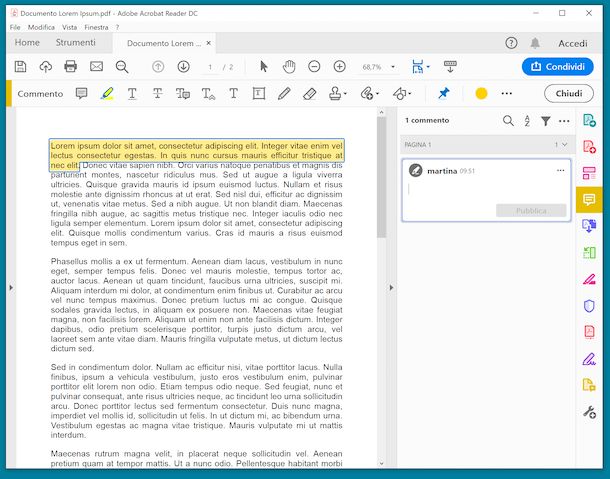
Task: Choose the text box tool
Action: pyautogui.click(x=259, y=93)
